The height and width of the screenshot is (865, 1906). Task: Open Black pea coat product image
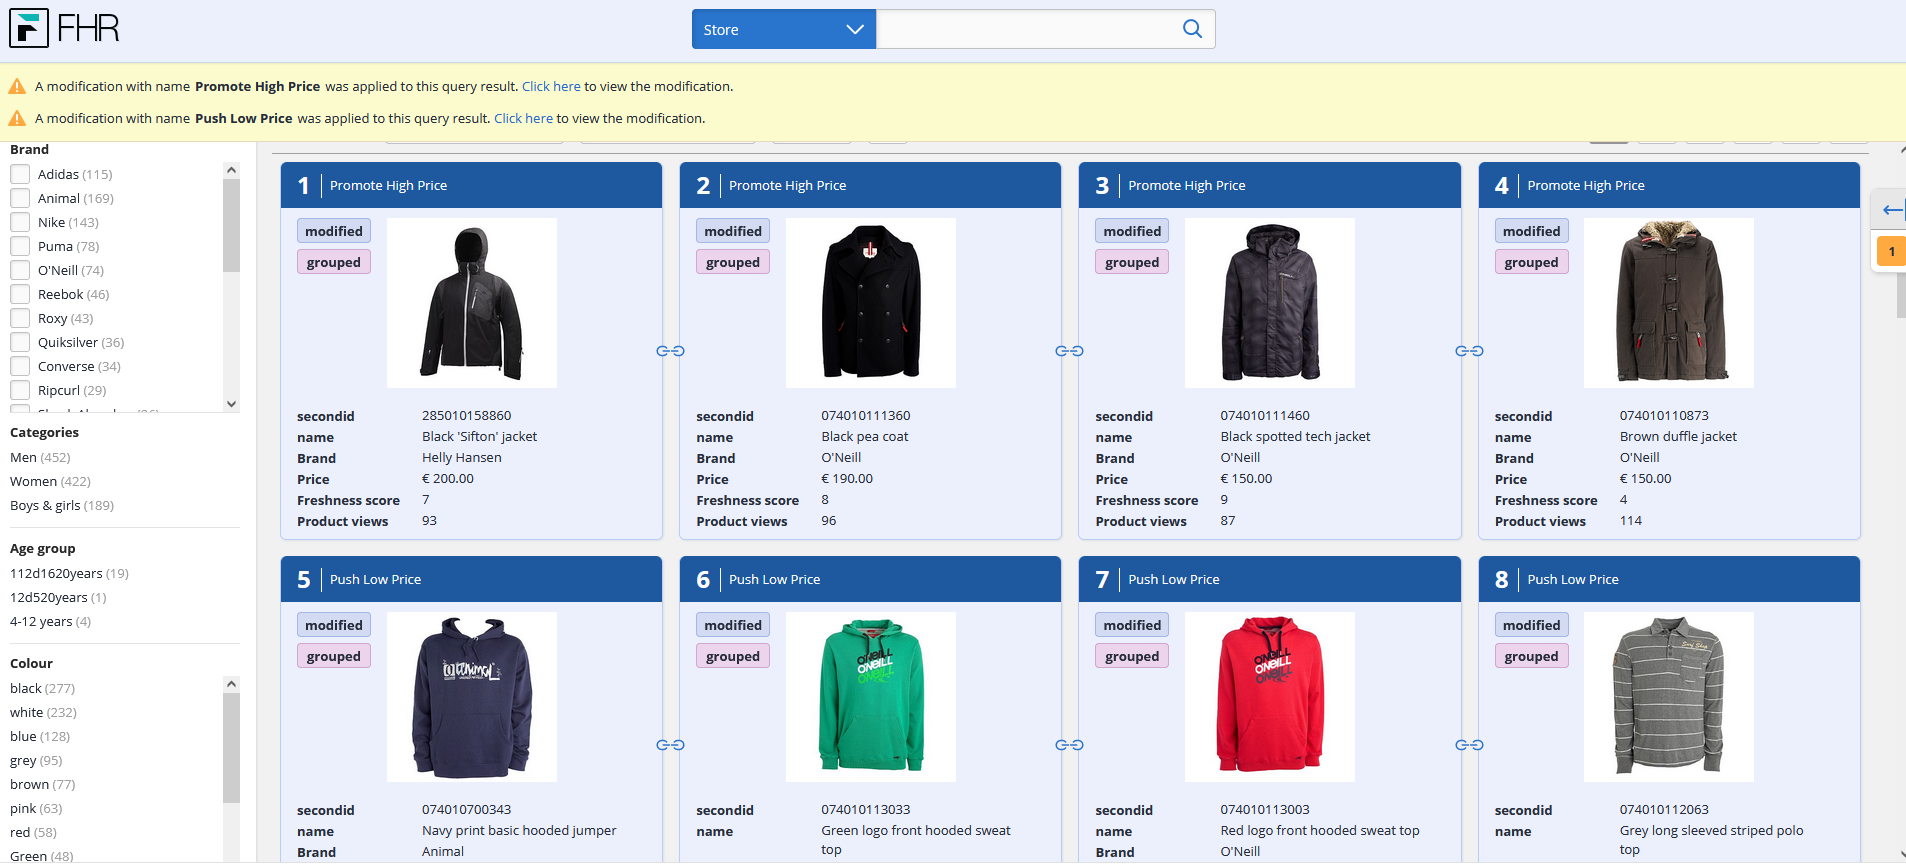click(x=871, y=303)
